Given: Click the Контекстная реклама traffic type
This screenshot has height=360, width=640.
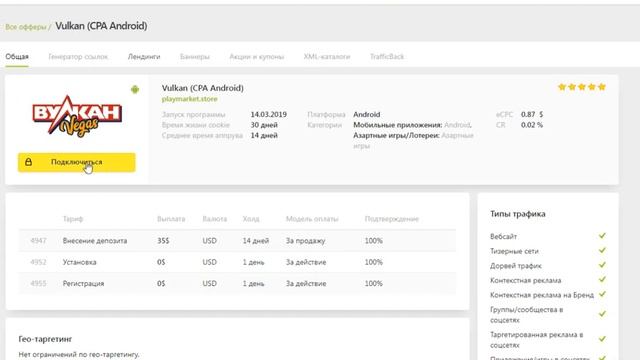Looking at the screenshot, I should pos(526,280).
